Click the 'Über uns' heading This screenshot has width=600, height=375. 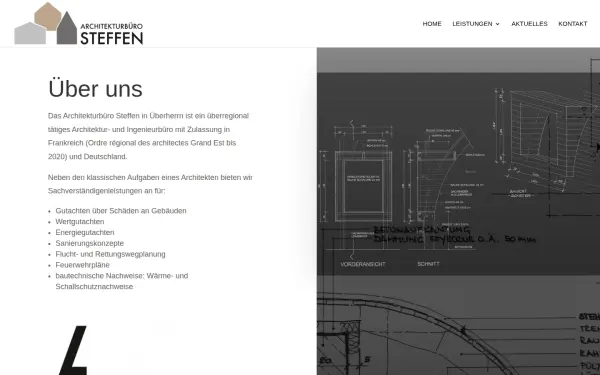point(95,89)
